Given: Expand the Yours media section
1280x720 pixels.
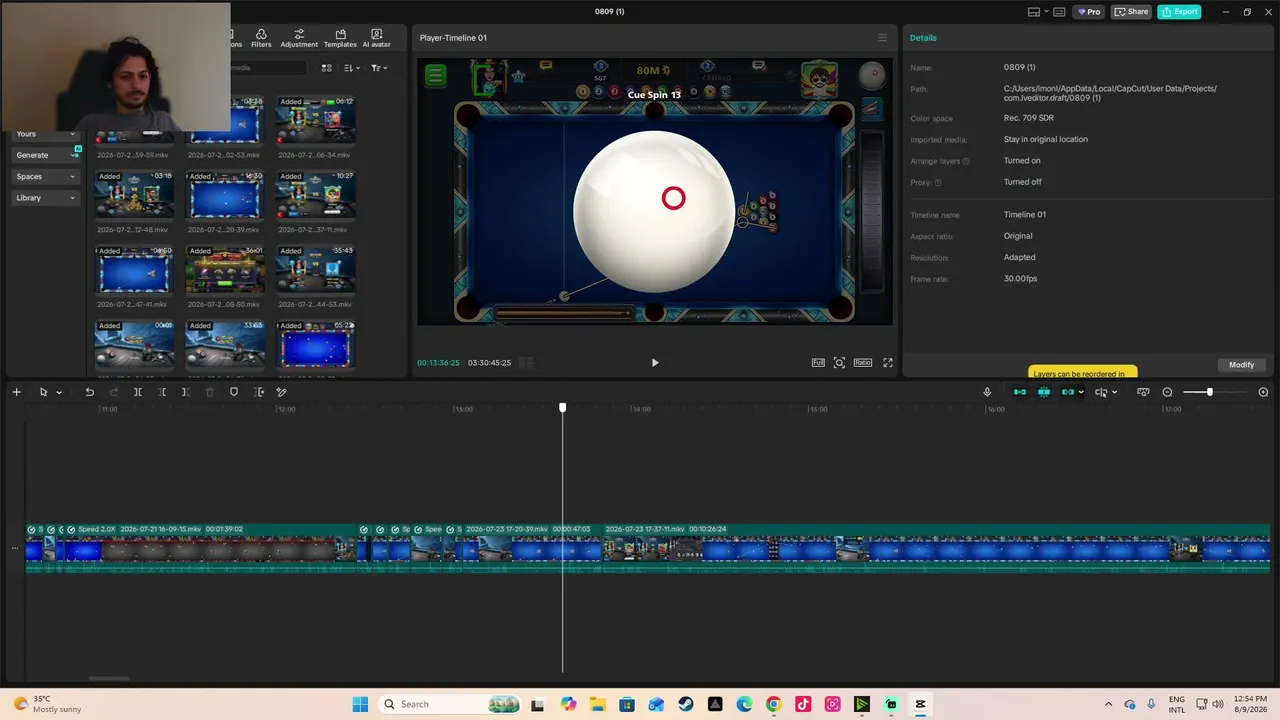Looking at the screenshot, I should click(x=45, y=134).
